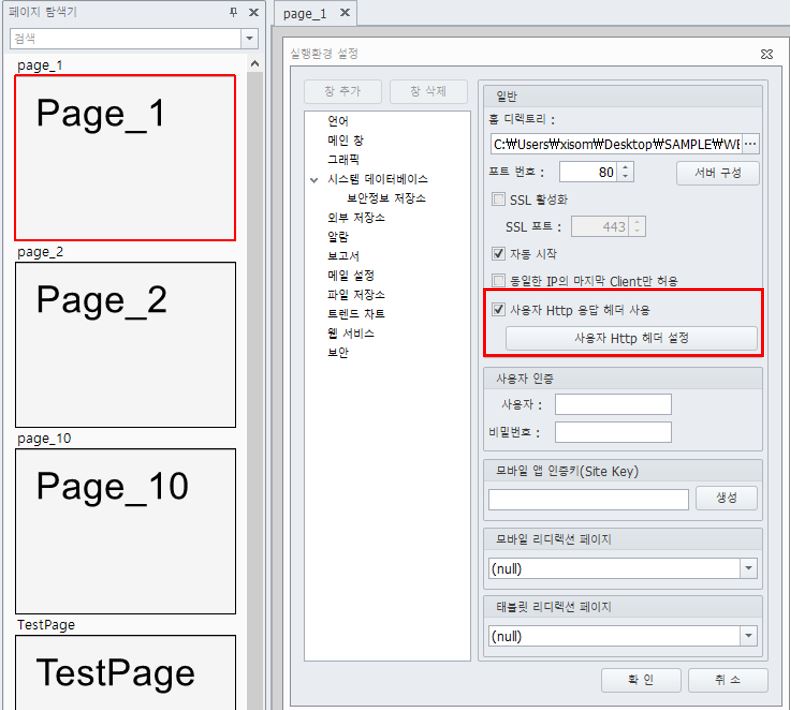The width and height of the screenshot is (791, 710).
Task: Click scroll-up arrow in page explorer
Action: click(x=255, y=64)
